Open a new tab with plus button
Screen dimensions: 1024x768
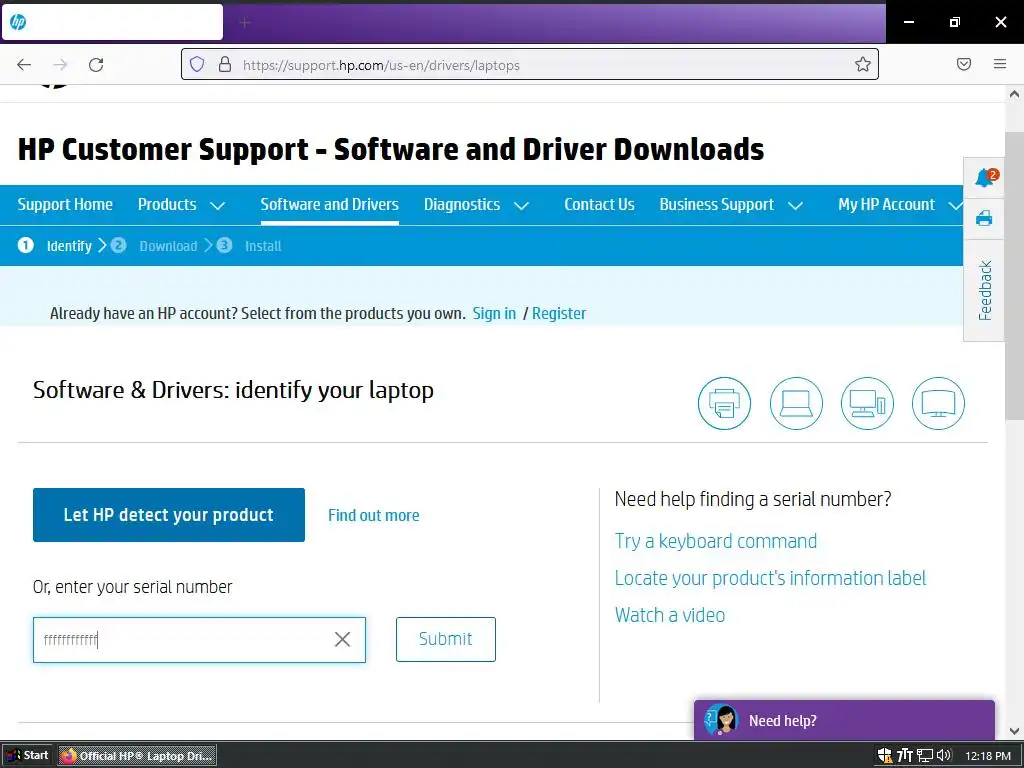(x=245, y=23)
